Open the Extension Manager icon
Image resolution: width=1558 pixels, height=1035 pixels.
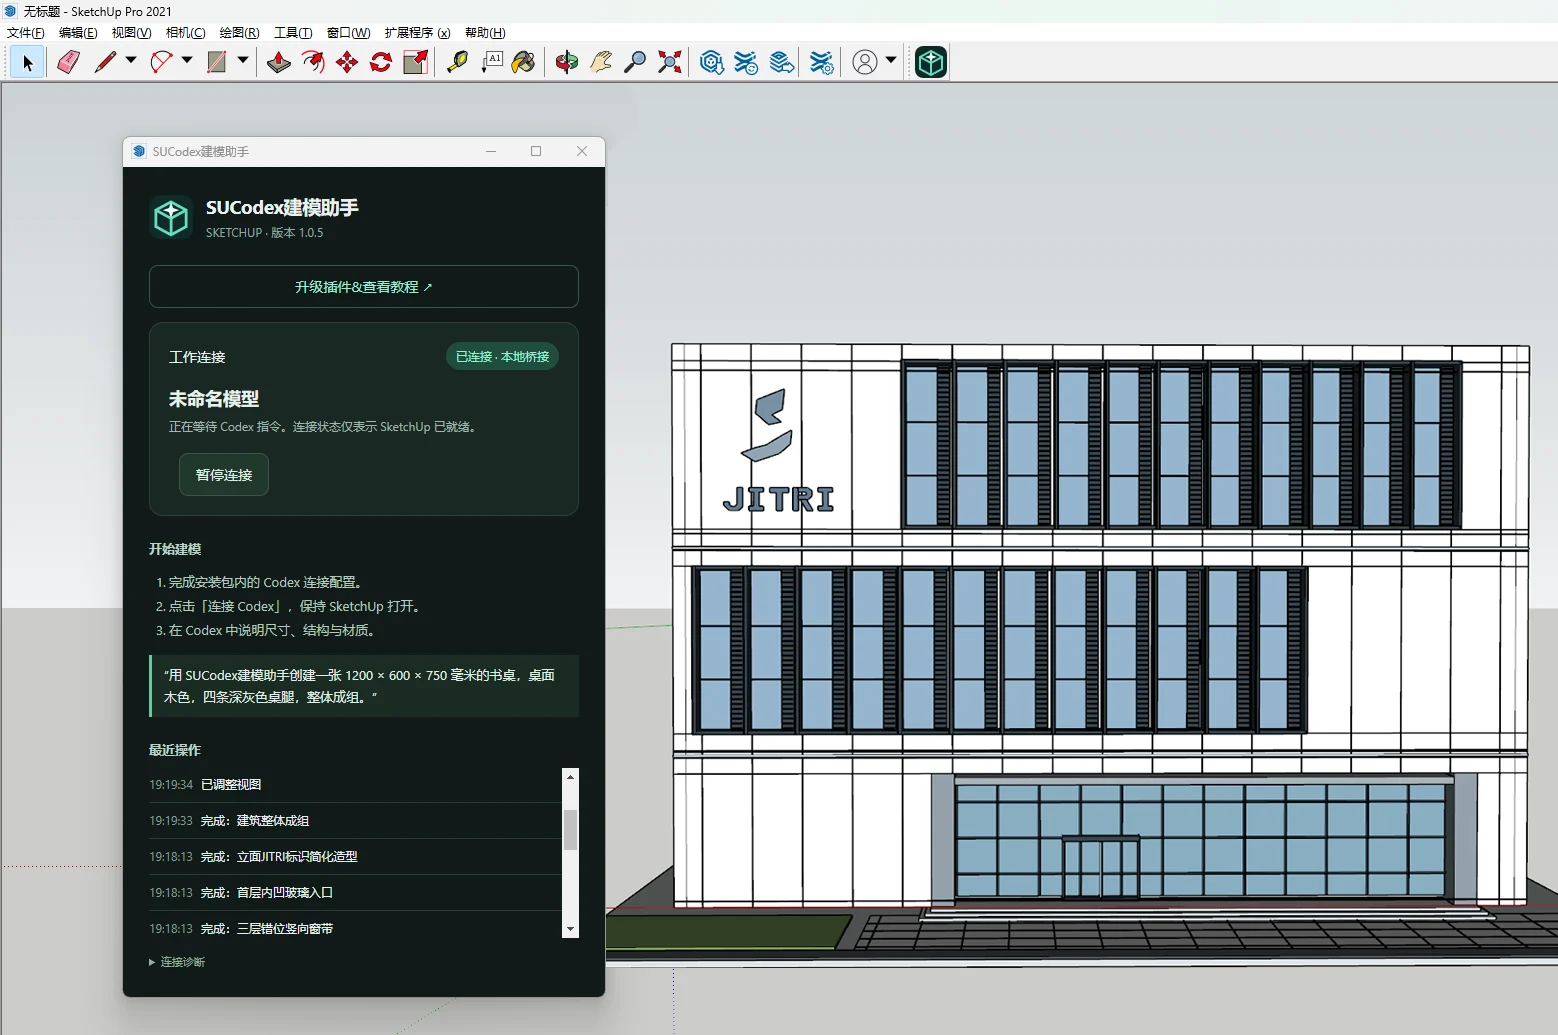(822, 62)
